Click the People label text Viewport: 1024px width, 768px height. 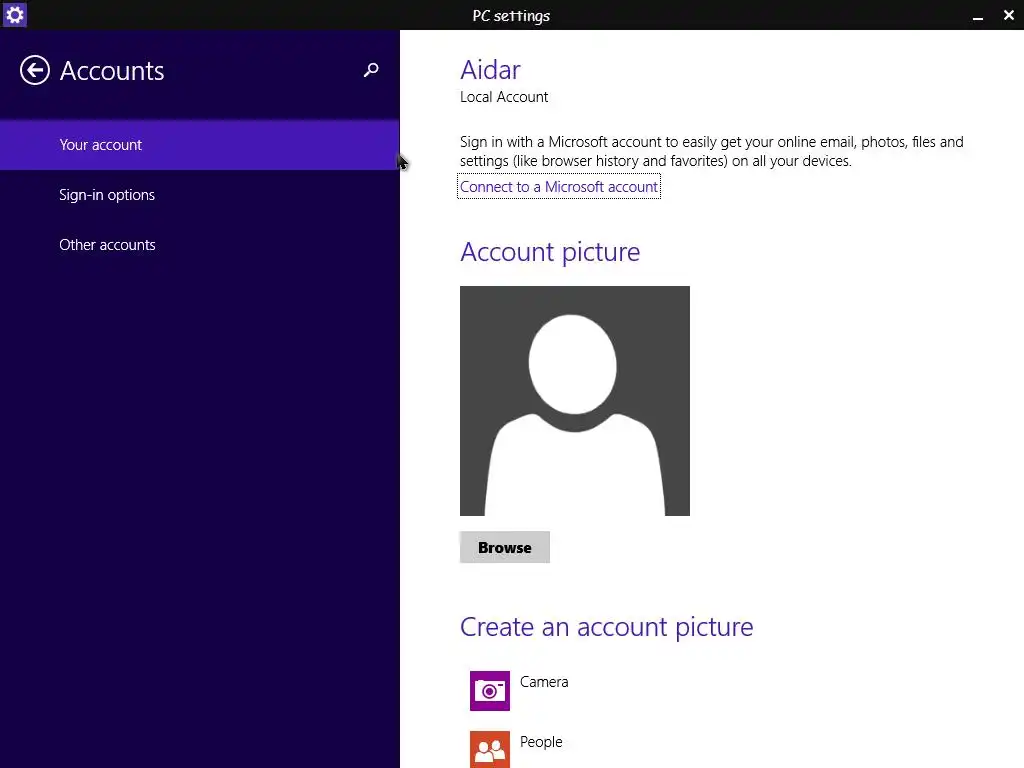pos(541,742)
